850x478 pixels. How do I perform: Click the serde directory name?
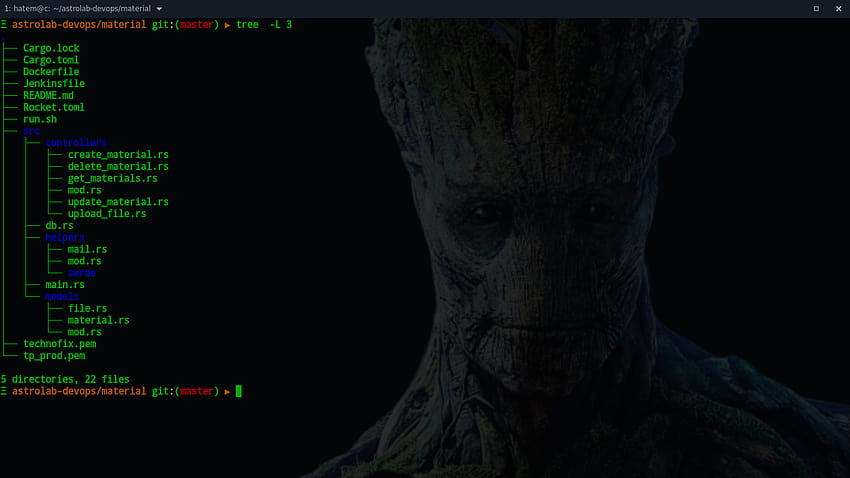tap(81, 273)
